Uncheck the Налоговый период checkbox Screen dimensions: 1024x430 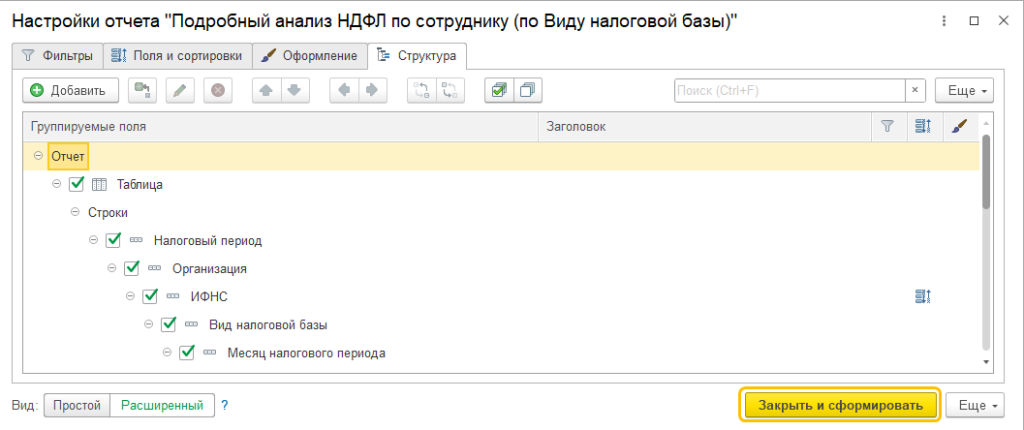(x=114, y=240)
